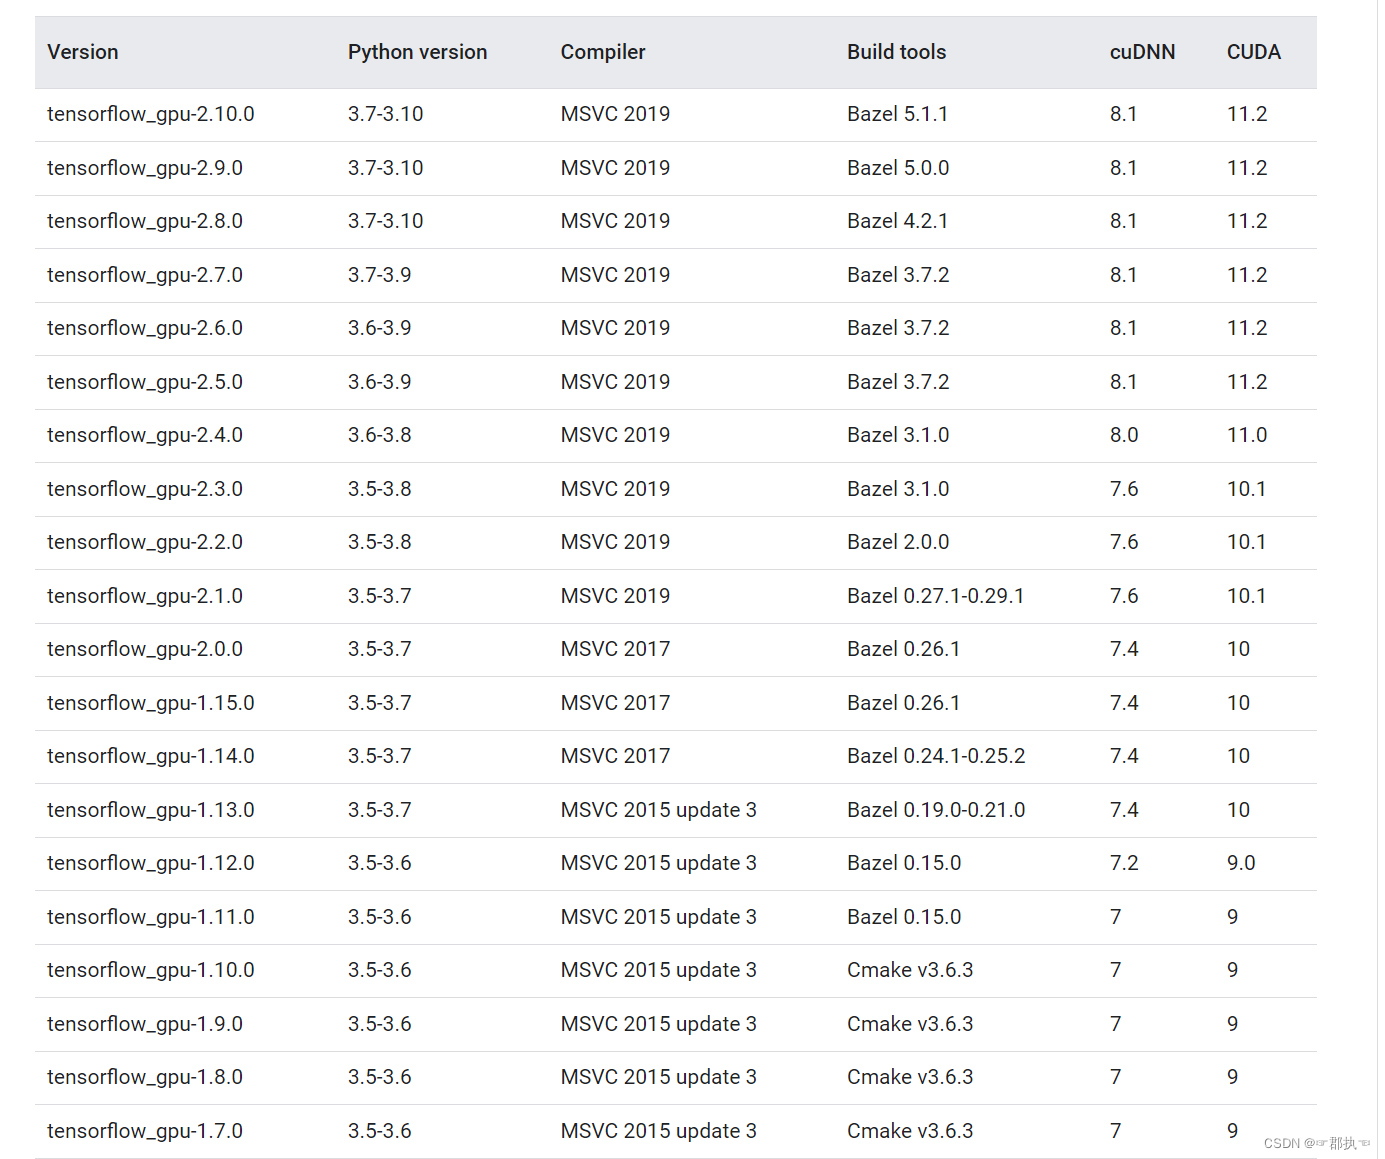Screen dimensions: 1385x1159
Task: Select the tensorflow_gpu-1.11.0 cell
Action: click(x=151, y=917)
